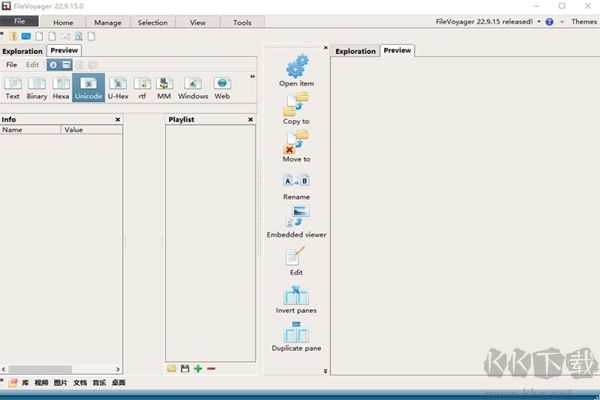Click the Name column header

pos(30,130)
